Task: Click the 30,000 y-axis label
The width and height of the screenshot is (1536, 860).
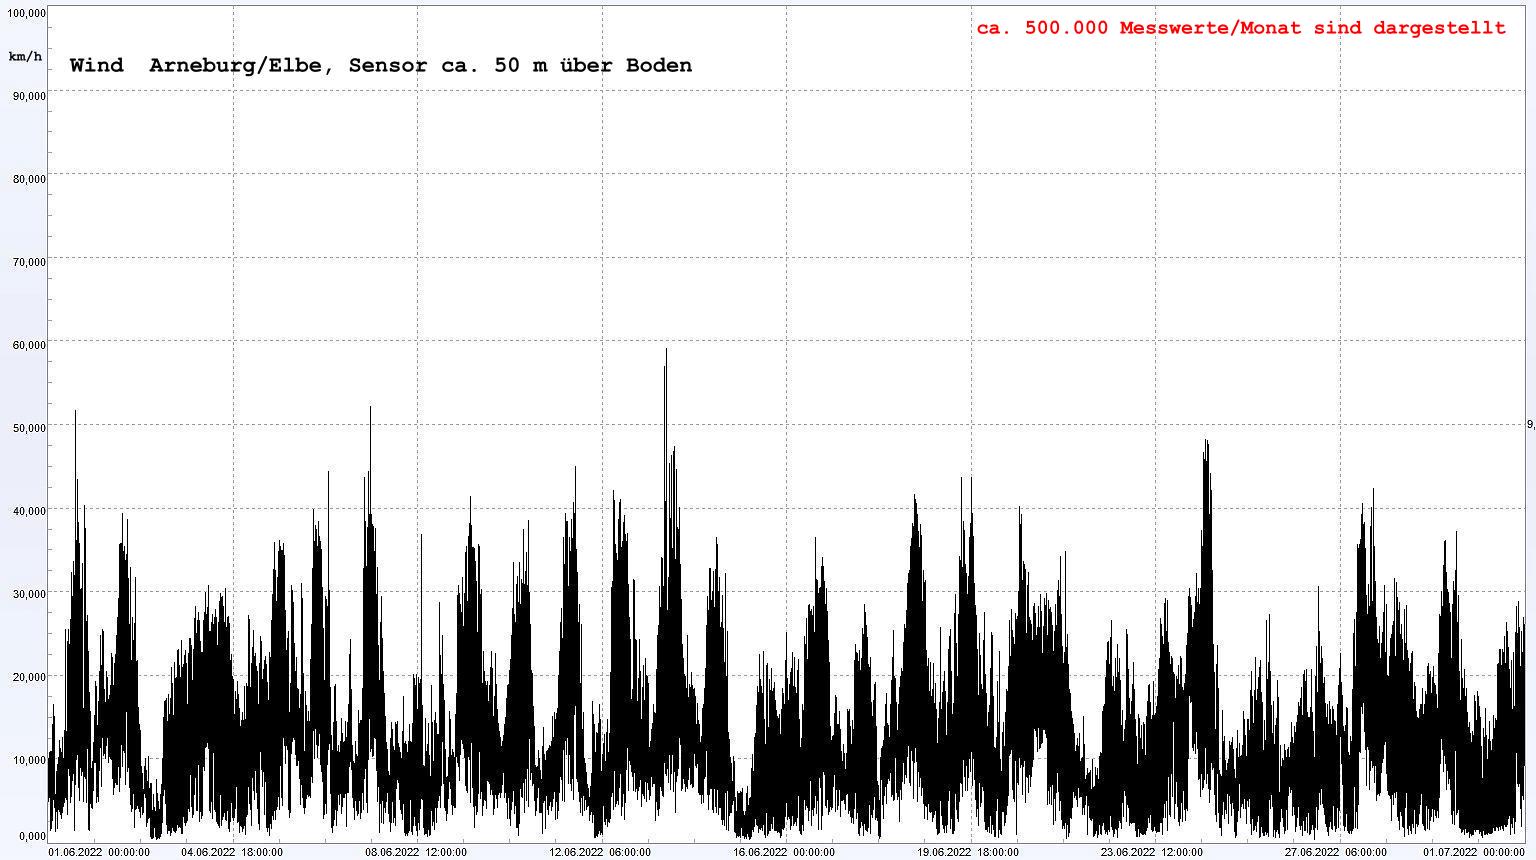Action: (x=28, y=594)
